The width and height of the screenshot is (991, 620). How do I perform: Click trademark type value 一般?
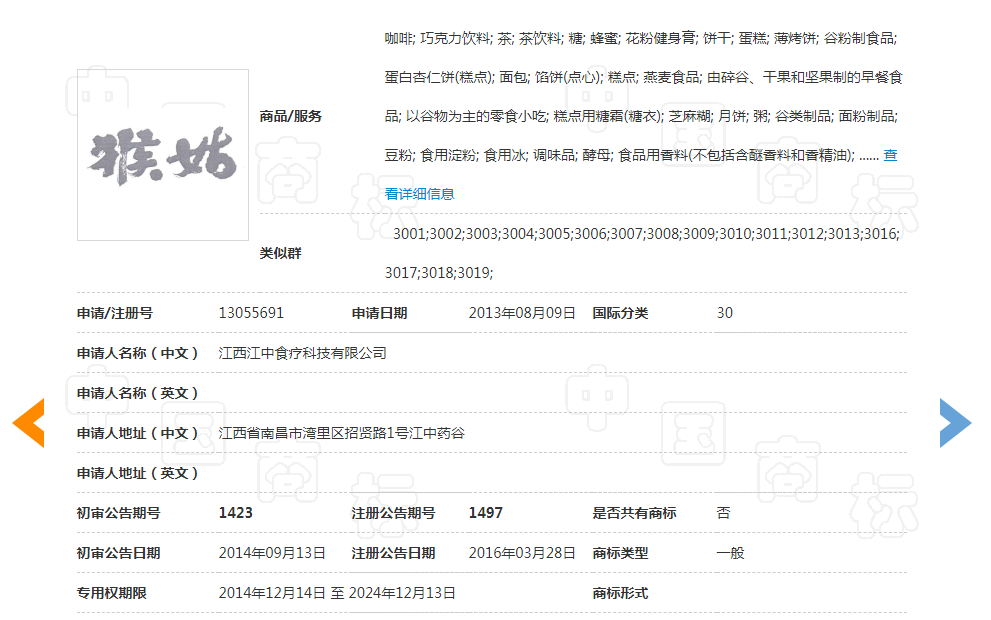click(730, 553)
